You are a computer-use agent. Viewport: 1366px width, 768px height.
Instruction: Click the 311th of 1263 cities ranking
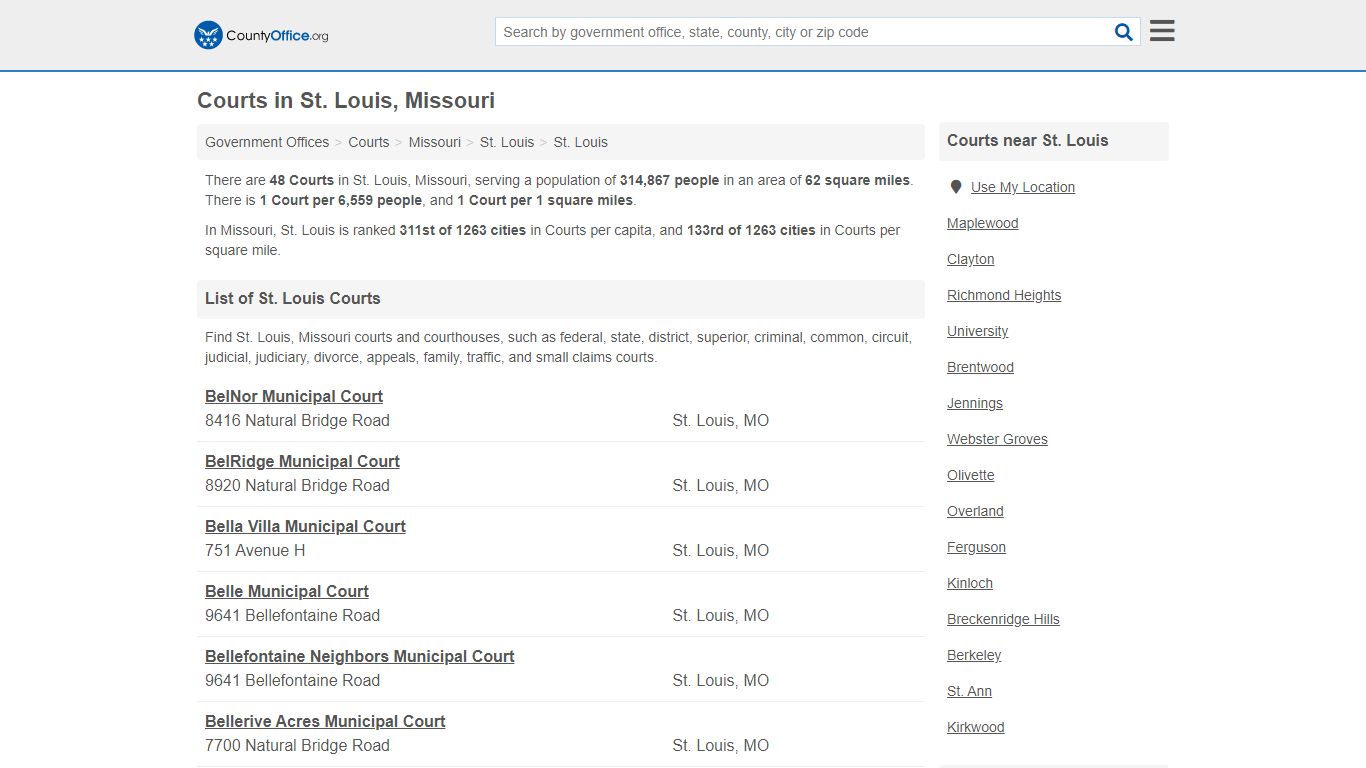click(463, 230)
